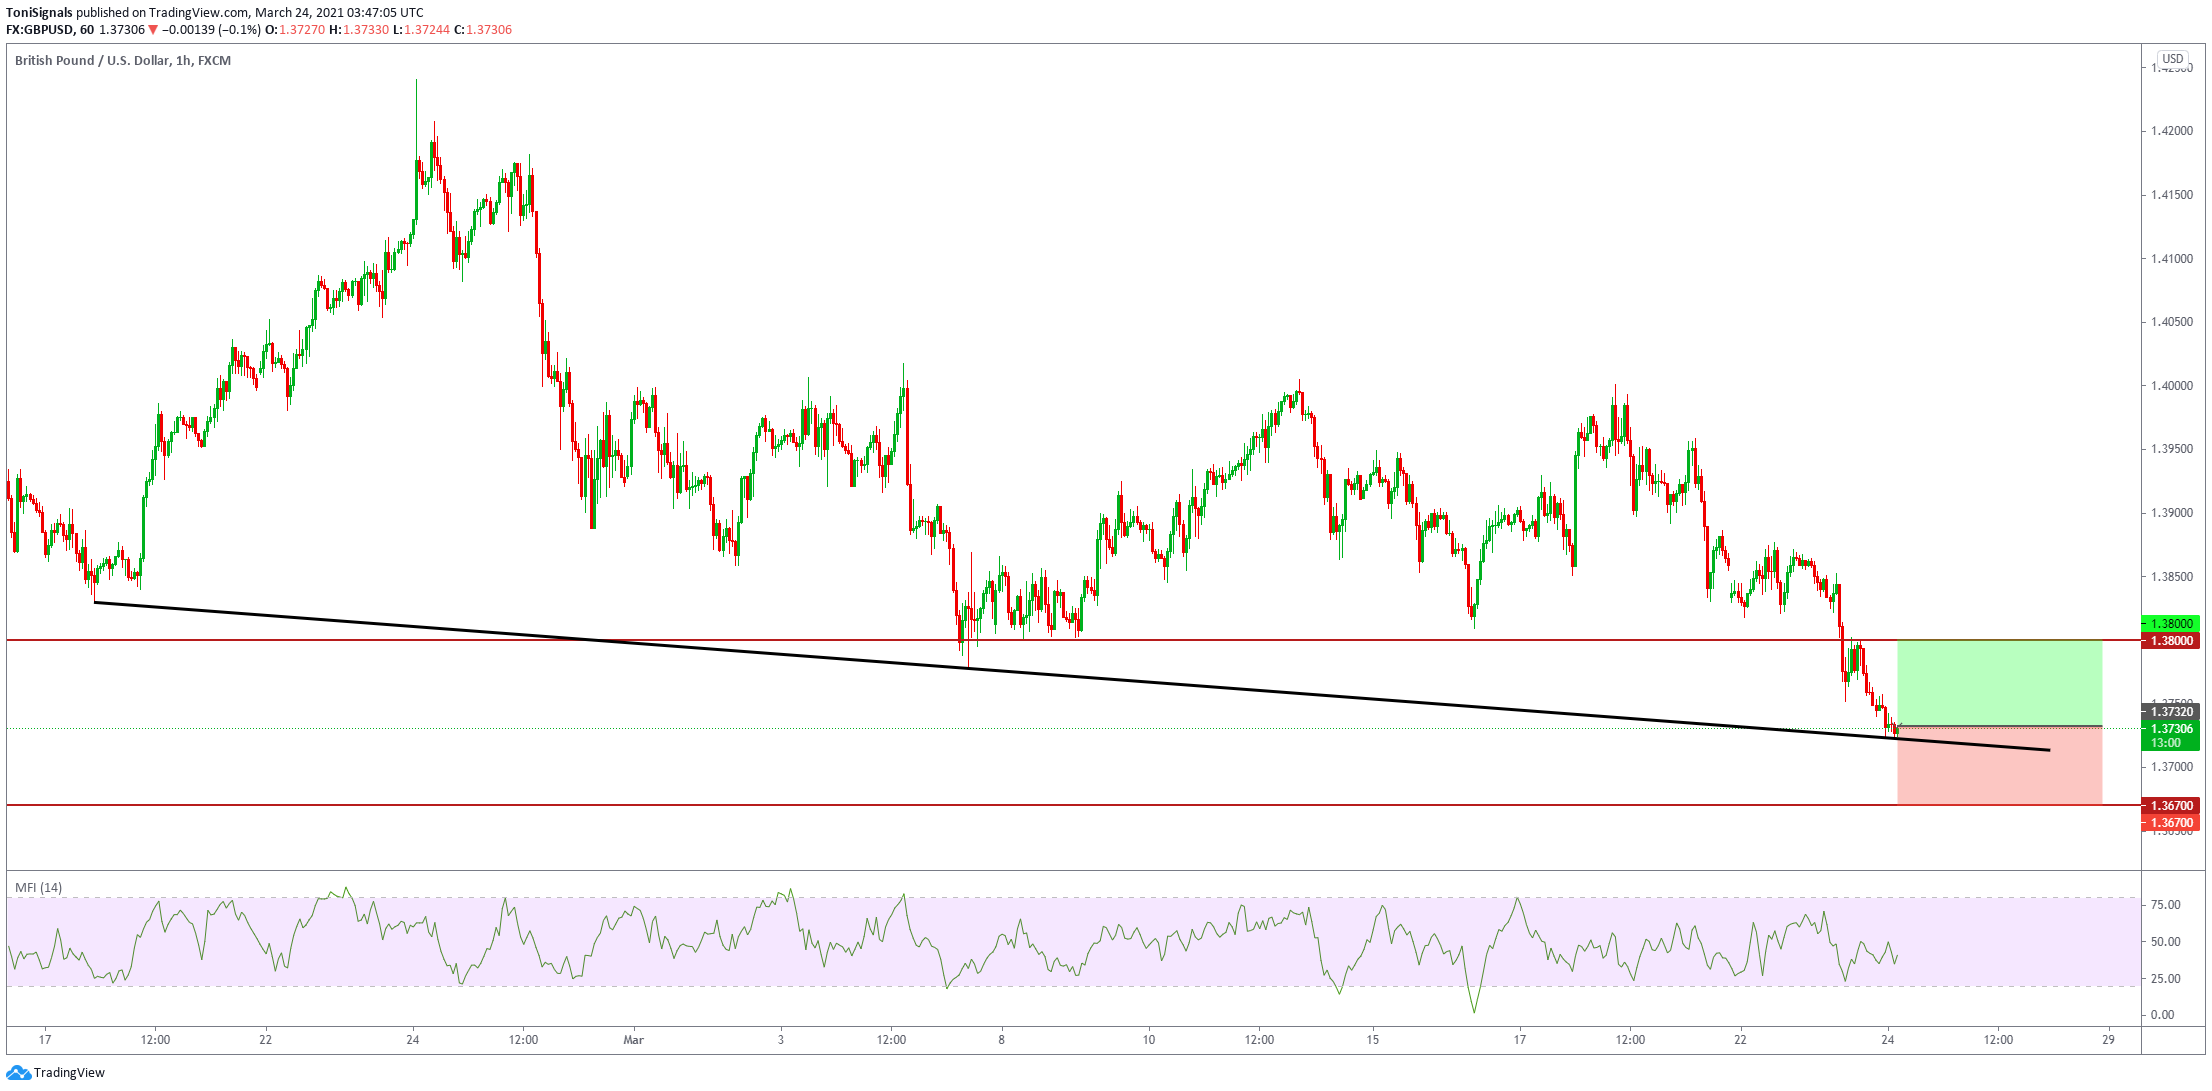
Task: Click the dark red 1.38000 price label
Action: pyautogui.click(x=2170, y=641)
